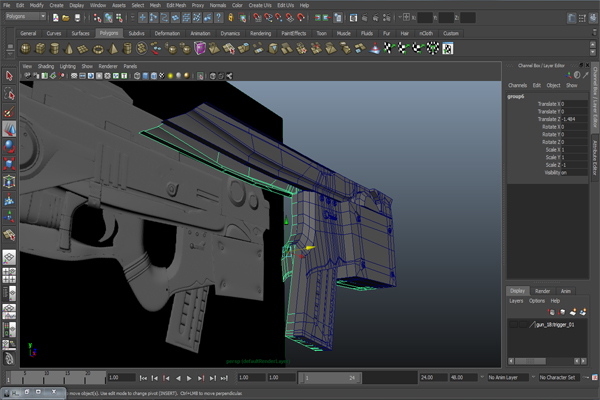This screenshot has height=400, width=600.
Task: Click Object in Channel Box menu
Action: 553,85
